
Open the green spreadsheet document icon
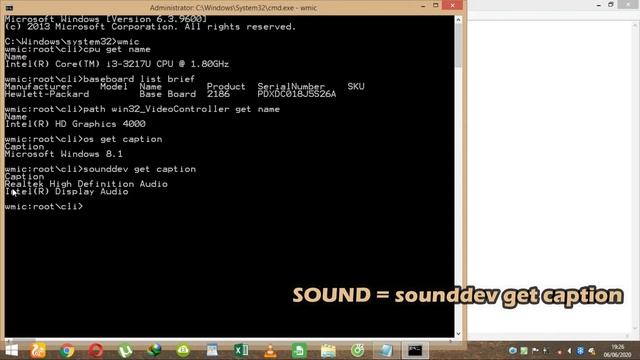pos(299,351)
